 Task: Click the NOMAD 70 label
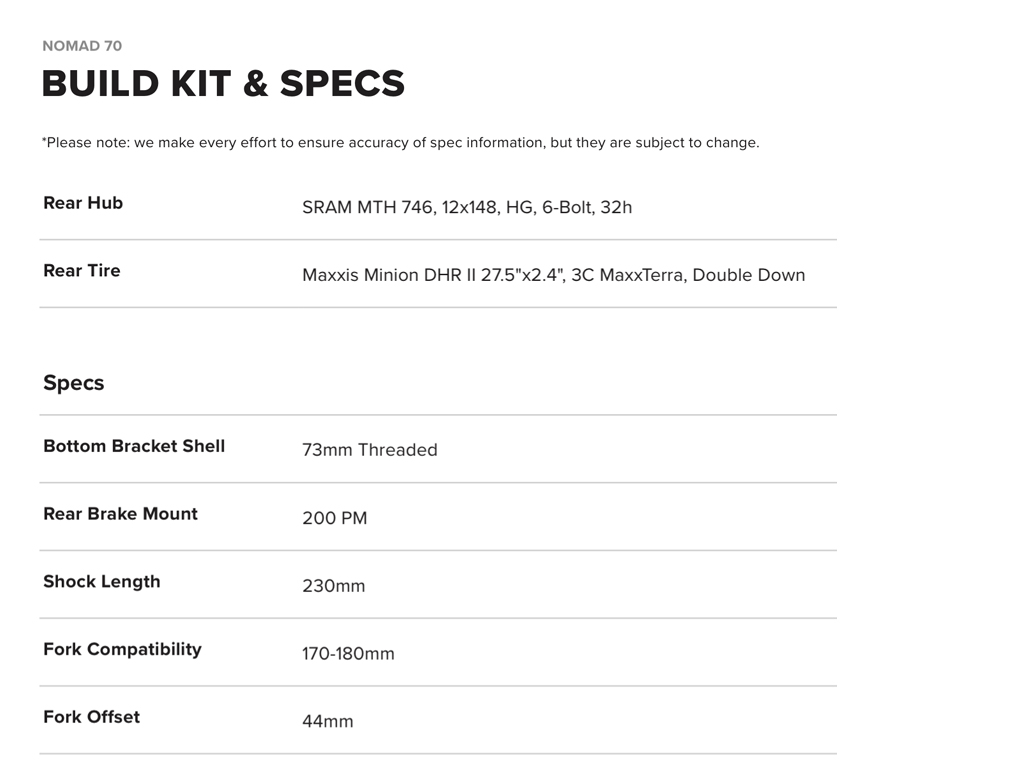coord(82,46)
